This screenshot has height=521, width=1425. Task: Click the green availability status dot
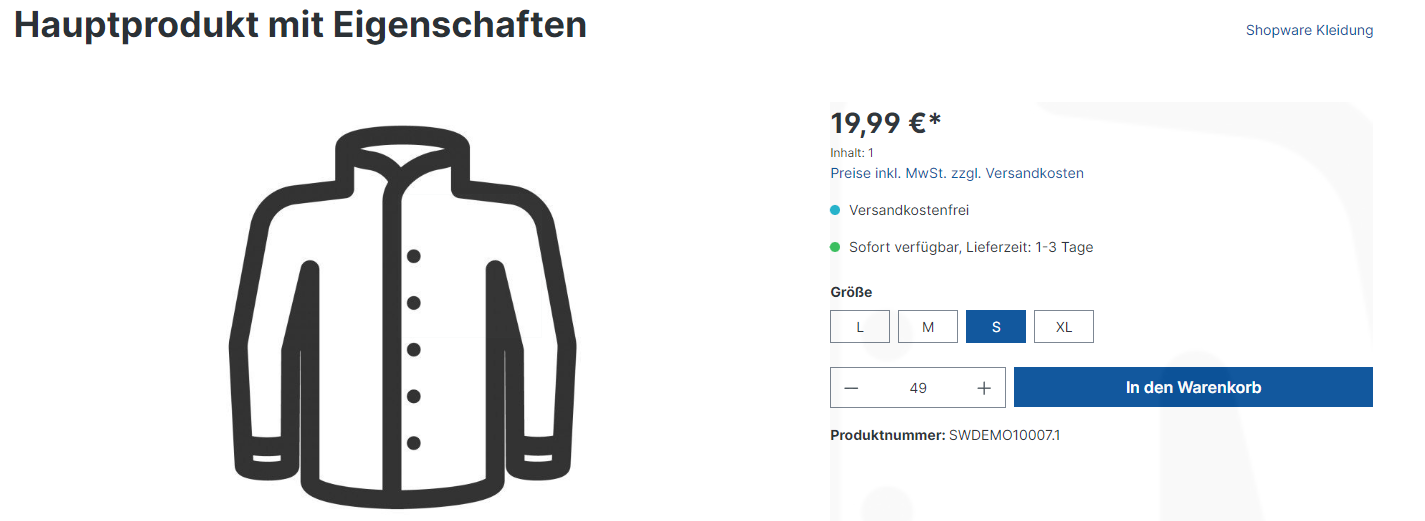835,247
